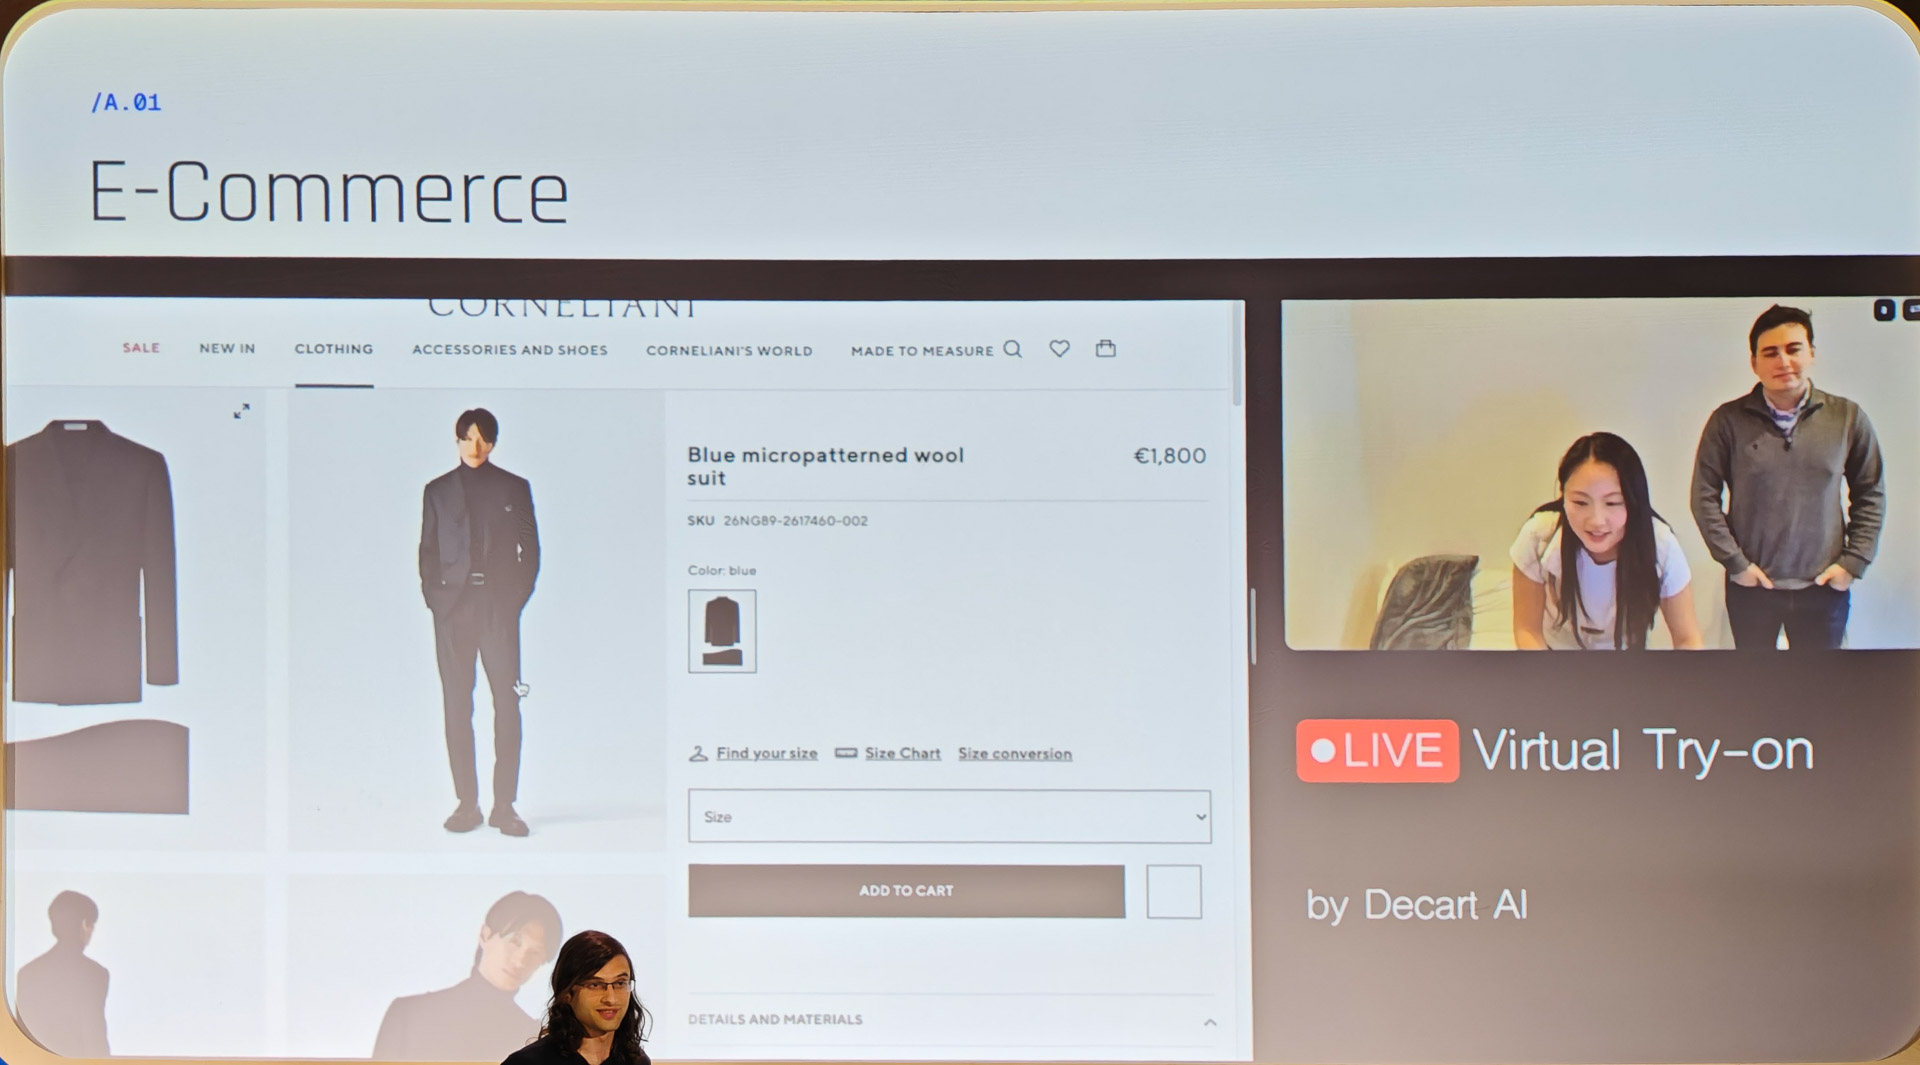1920x1065 pixels.
Task: Toggle the square box next to Add to Cart
Action: click(x=1174, y=891)
